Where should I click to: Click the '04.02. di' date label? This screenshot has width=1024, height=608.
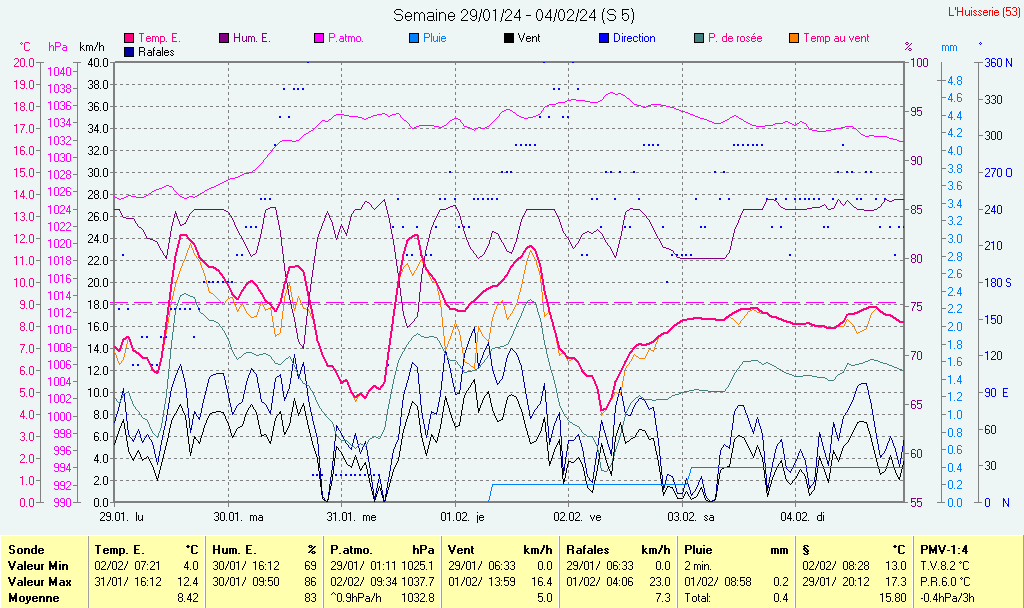click(x=803, y=517)
